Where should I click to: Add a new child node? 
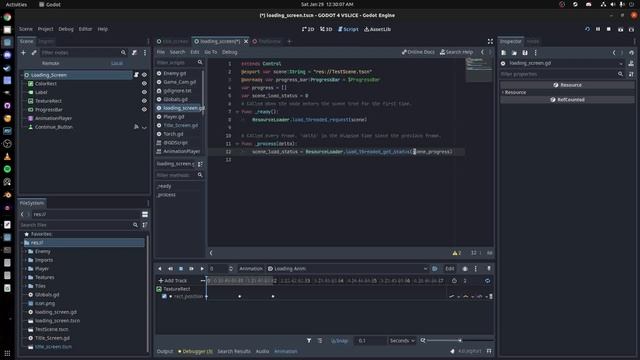[23, 53]
